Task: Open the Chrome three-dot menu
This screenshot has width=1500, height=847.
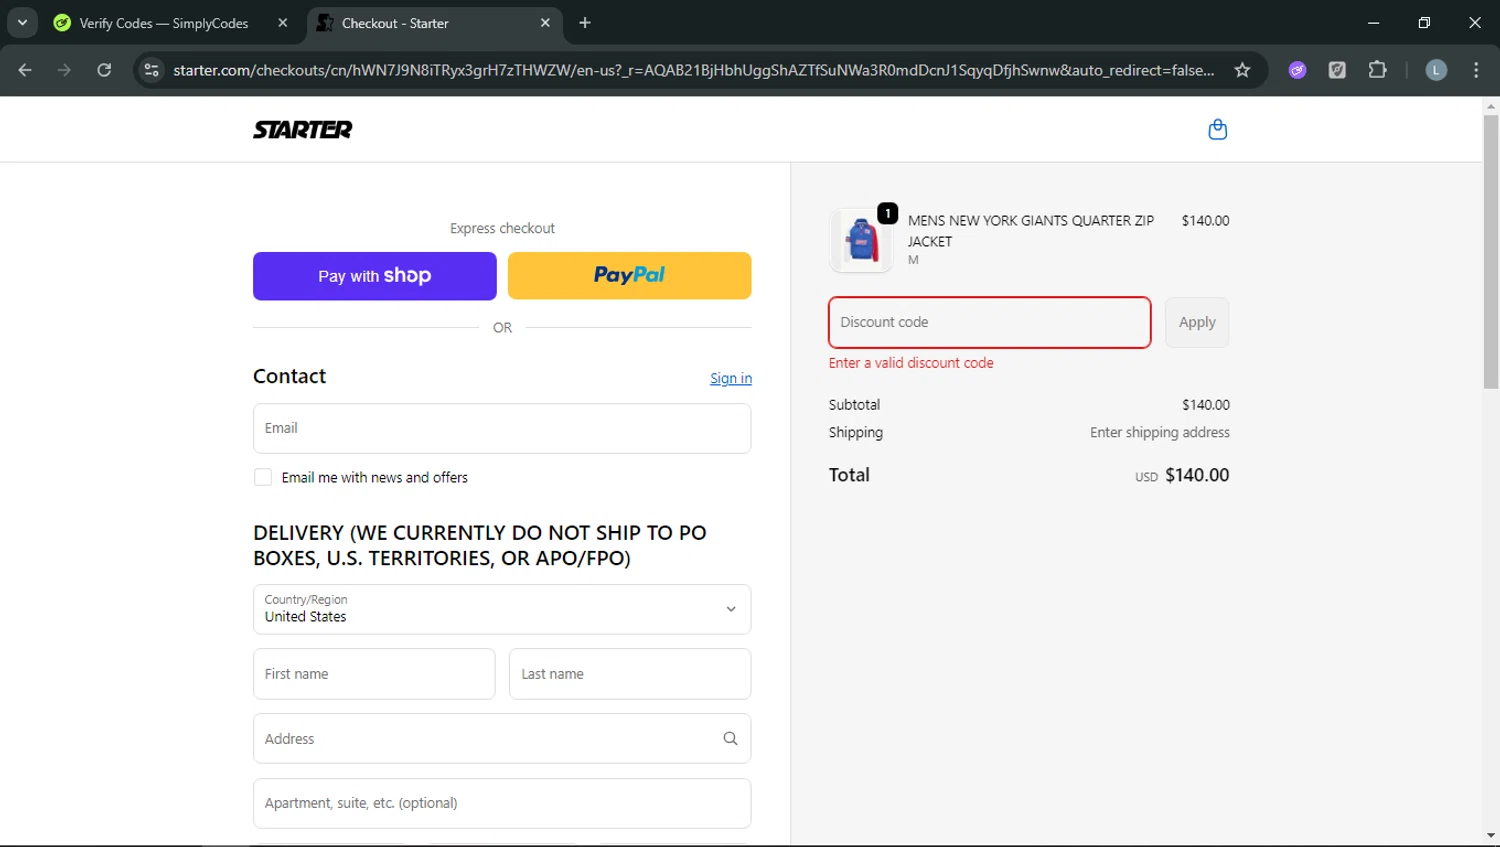Action: (x=1476, y=70)
